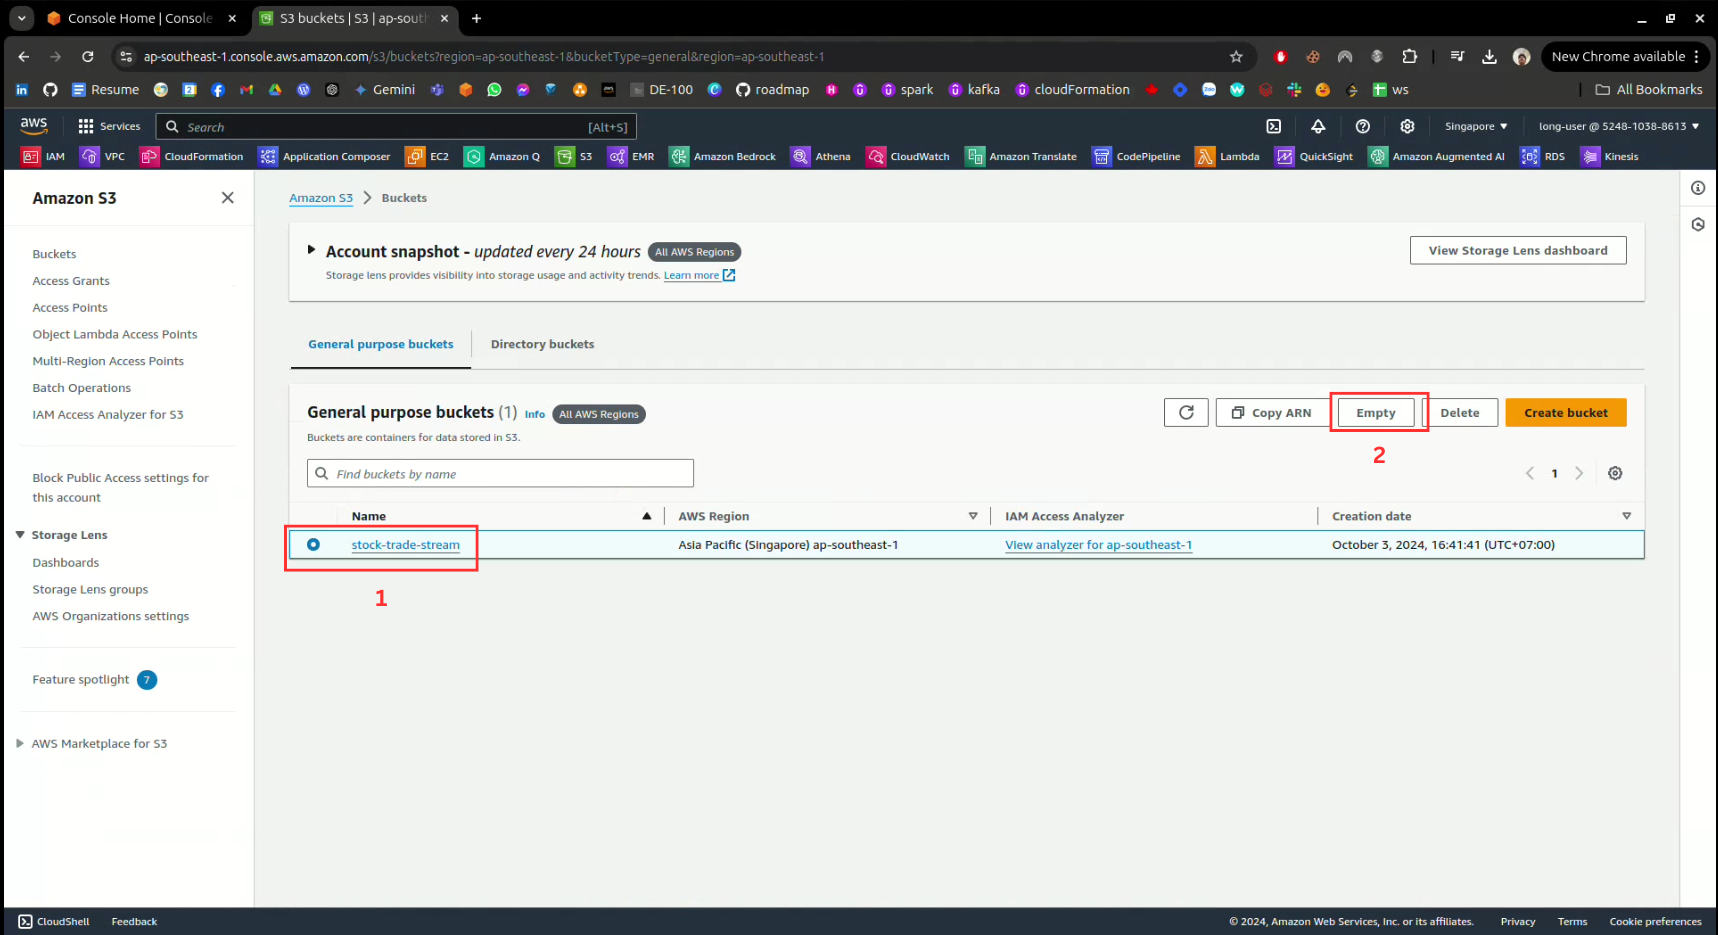Select the stock-trade-stream bucket radio button

click(x=313, y=545)
